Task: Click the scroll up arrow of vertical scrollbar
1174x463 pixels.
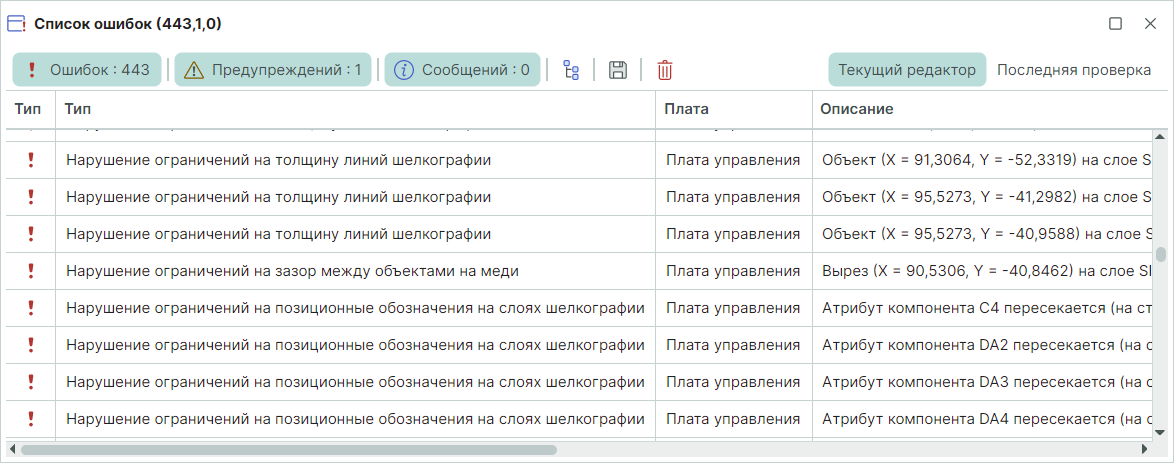Action: (x=1160, y=137)
